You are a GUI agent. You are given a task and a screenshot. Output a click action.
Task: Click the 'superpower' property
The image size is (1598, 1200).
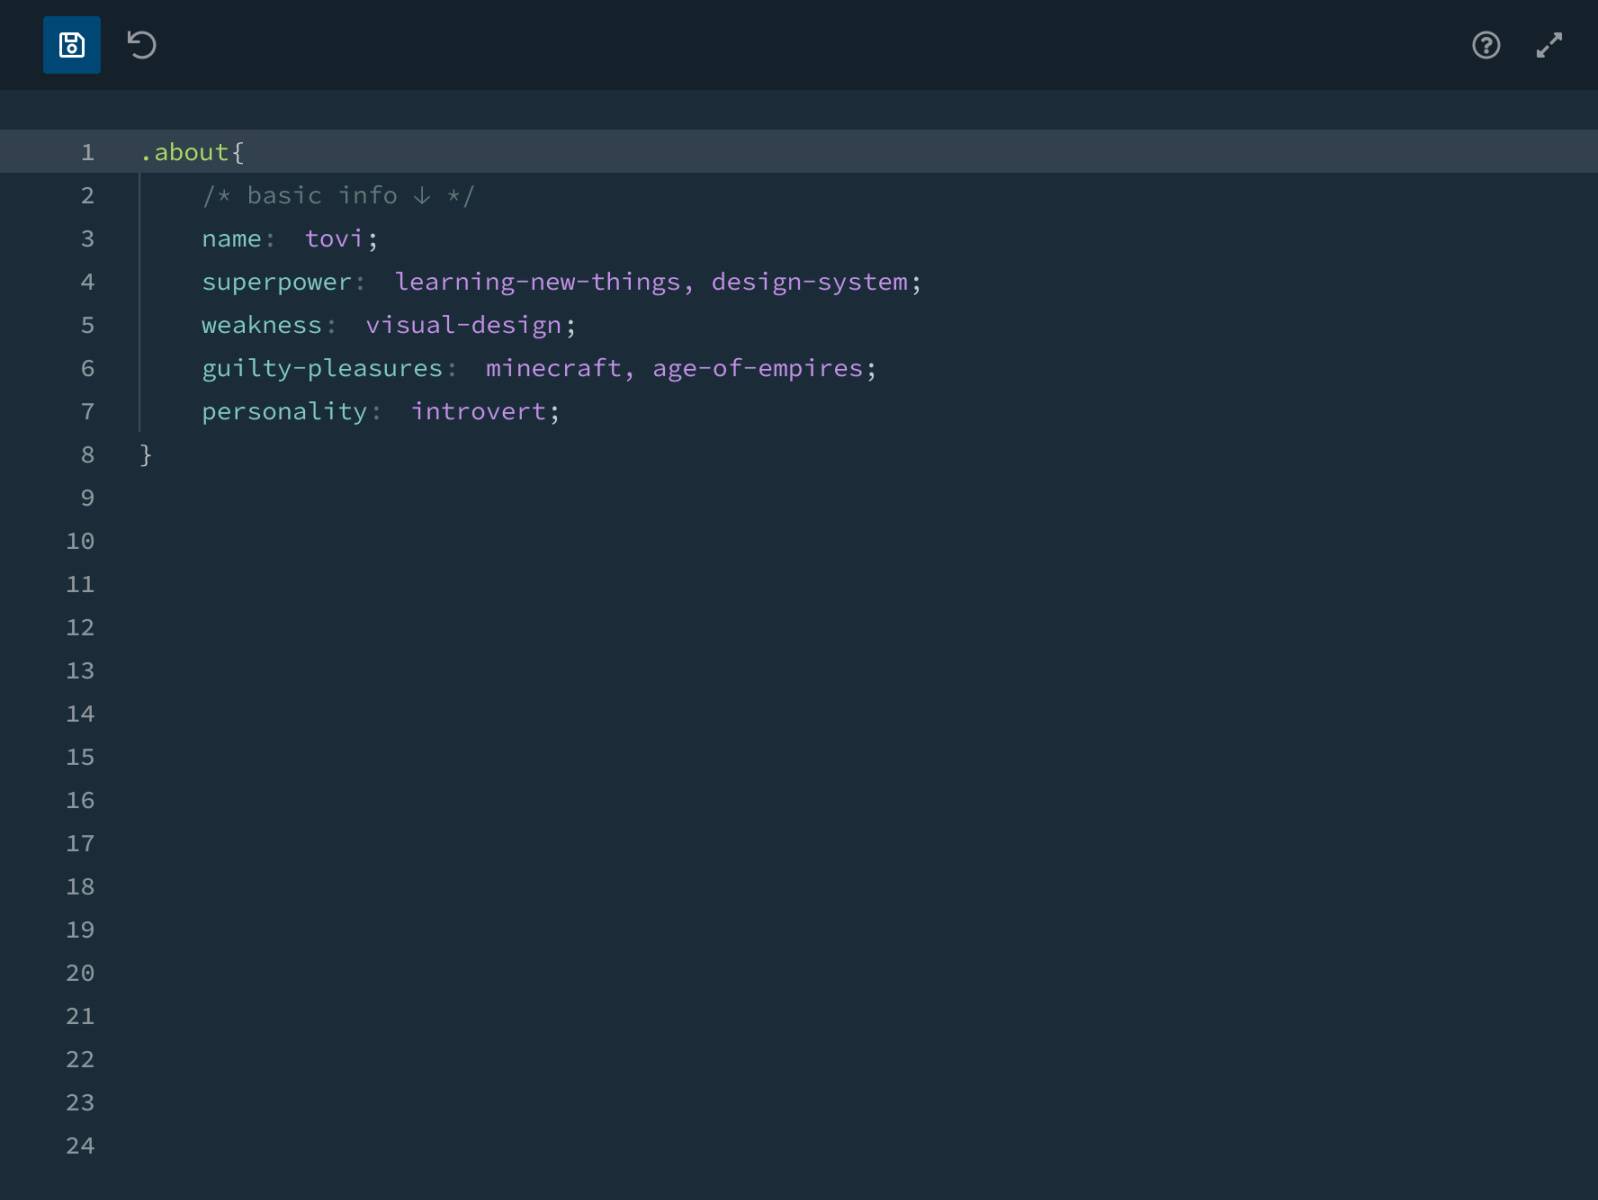pos(277,282)
